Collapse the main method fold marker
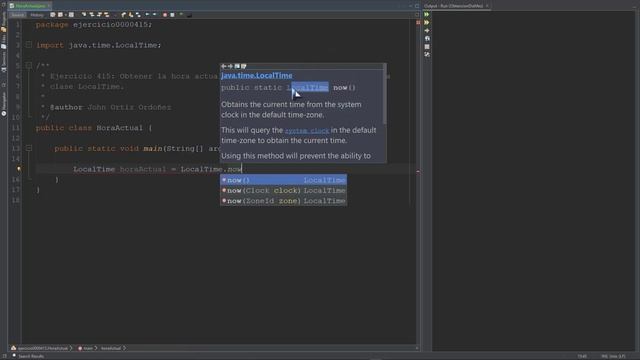The width and height of the screenshot is (640, 360). 29,148
